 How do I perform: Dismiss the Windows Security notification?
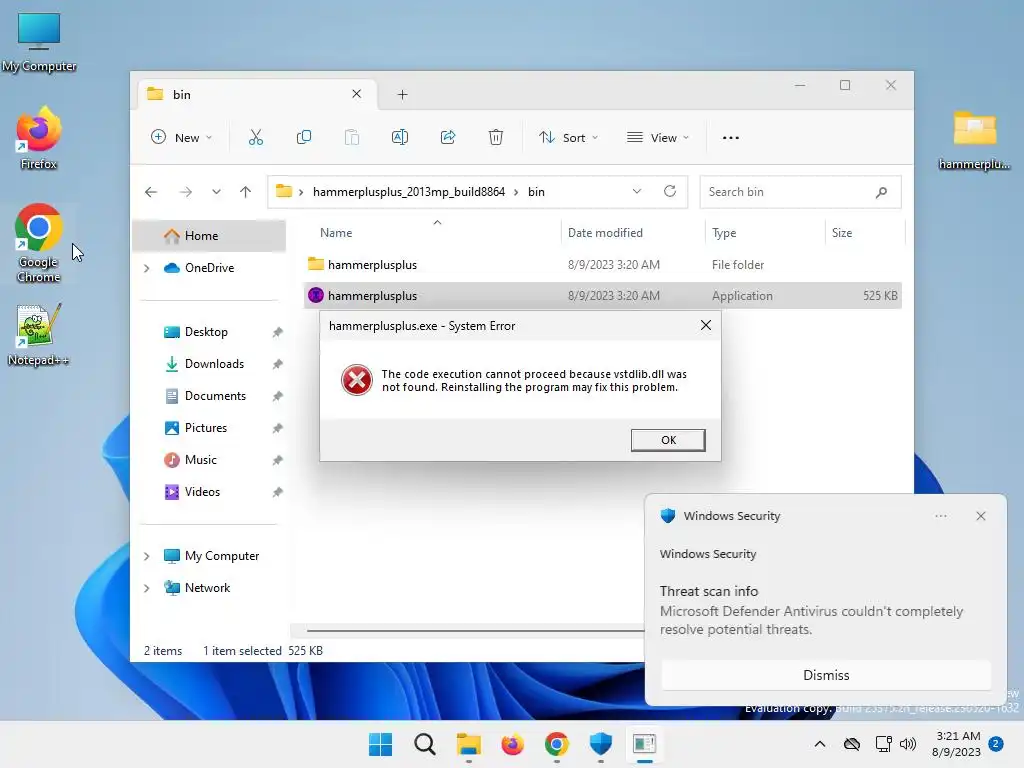tap(826, 675)
